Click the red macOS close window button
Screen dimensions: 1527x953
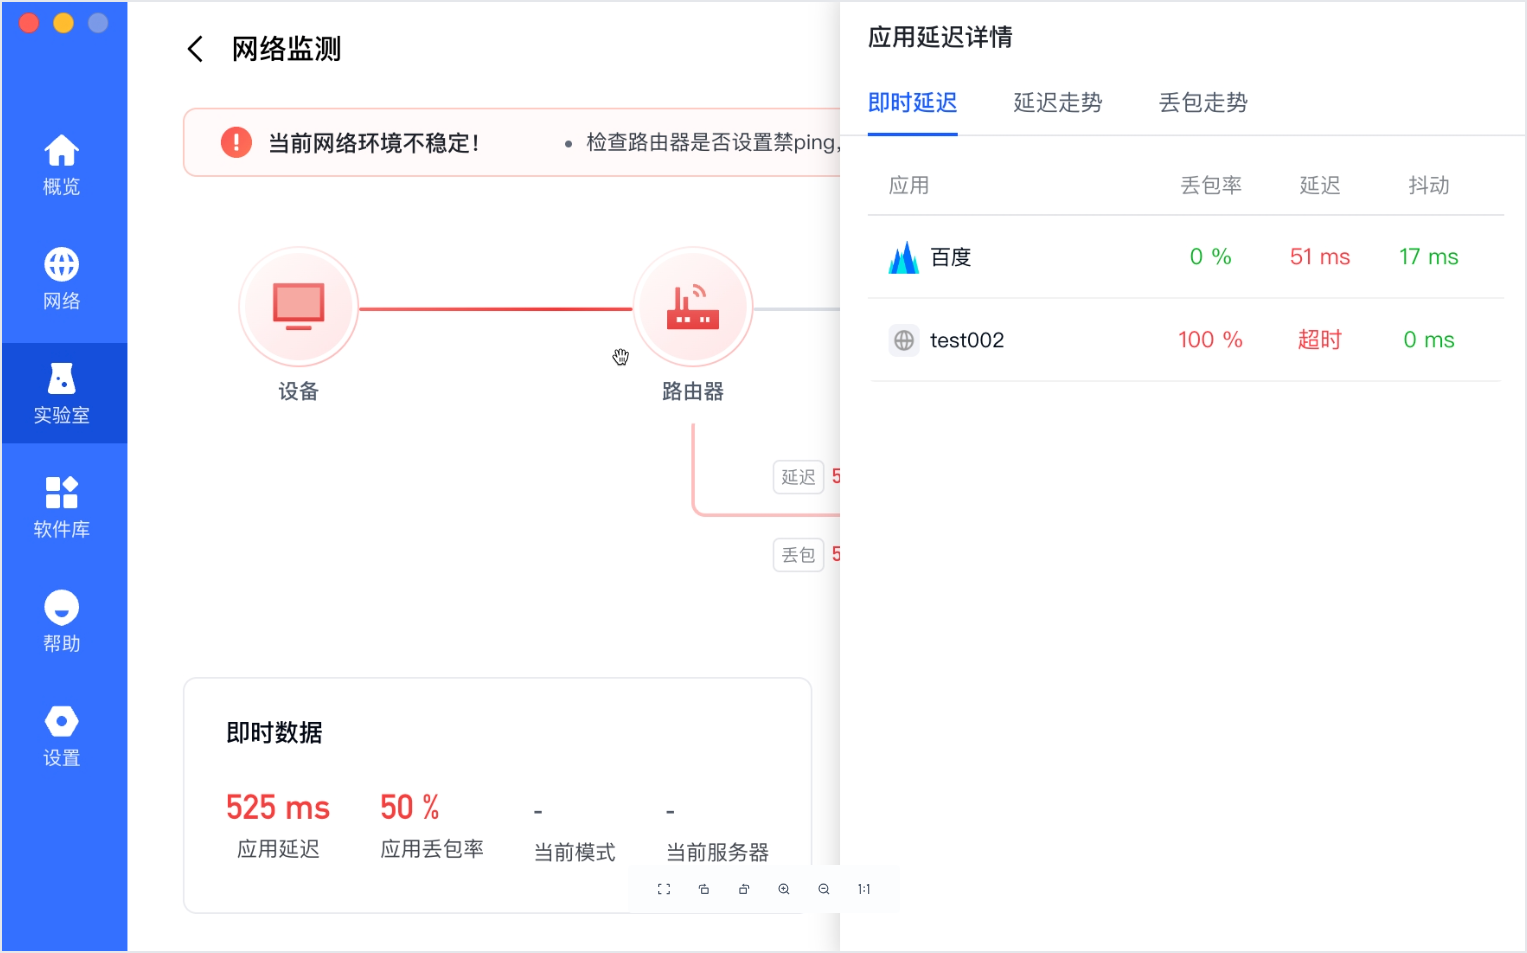click(x=29, y=23)
